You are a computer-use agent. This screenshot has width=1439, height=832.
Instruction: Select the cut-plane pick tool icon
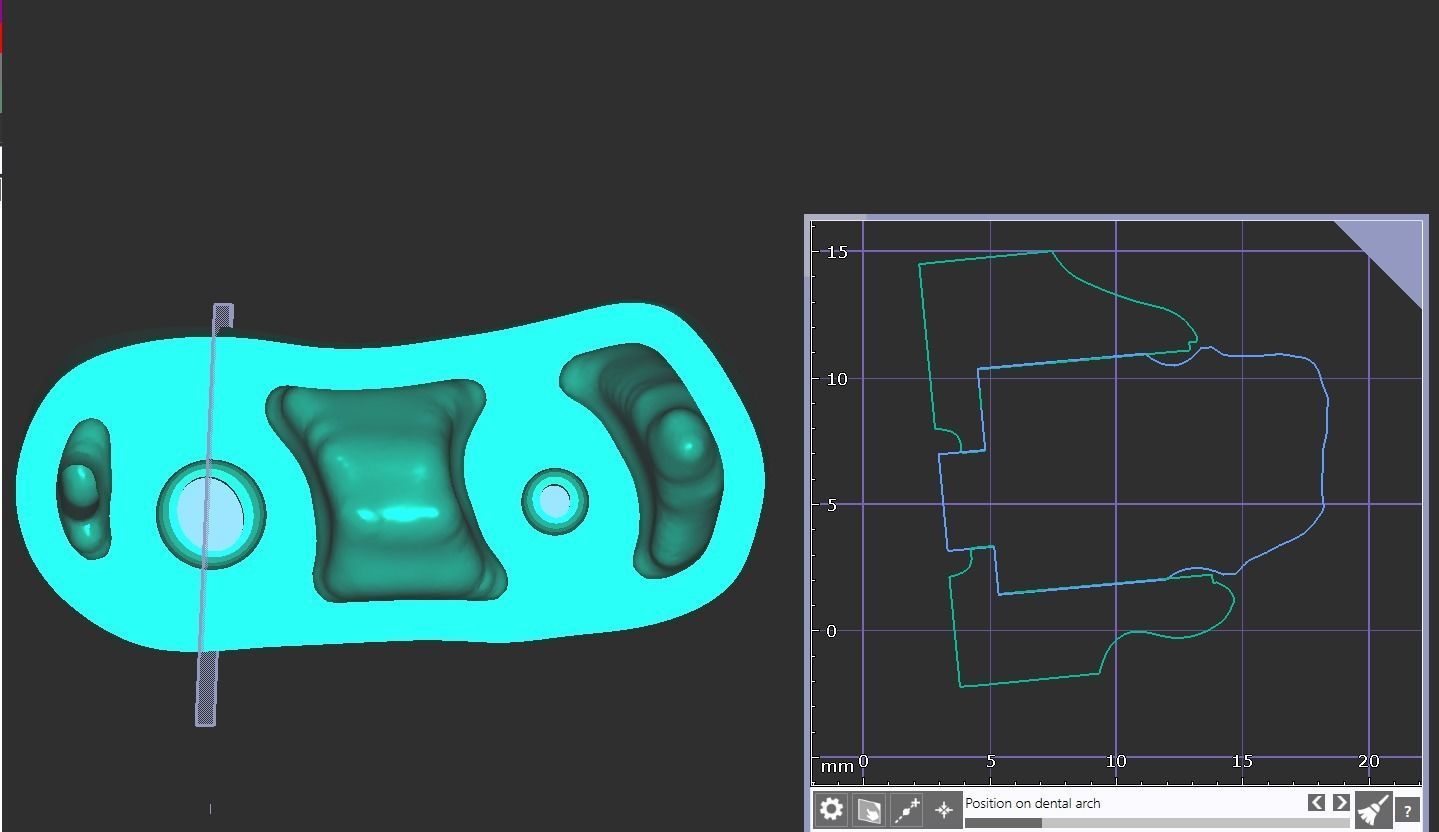(x=869, y=809)
